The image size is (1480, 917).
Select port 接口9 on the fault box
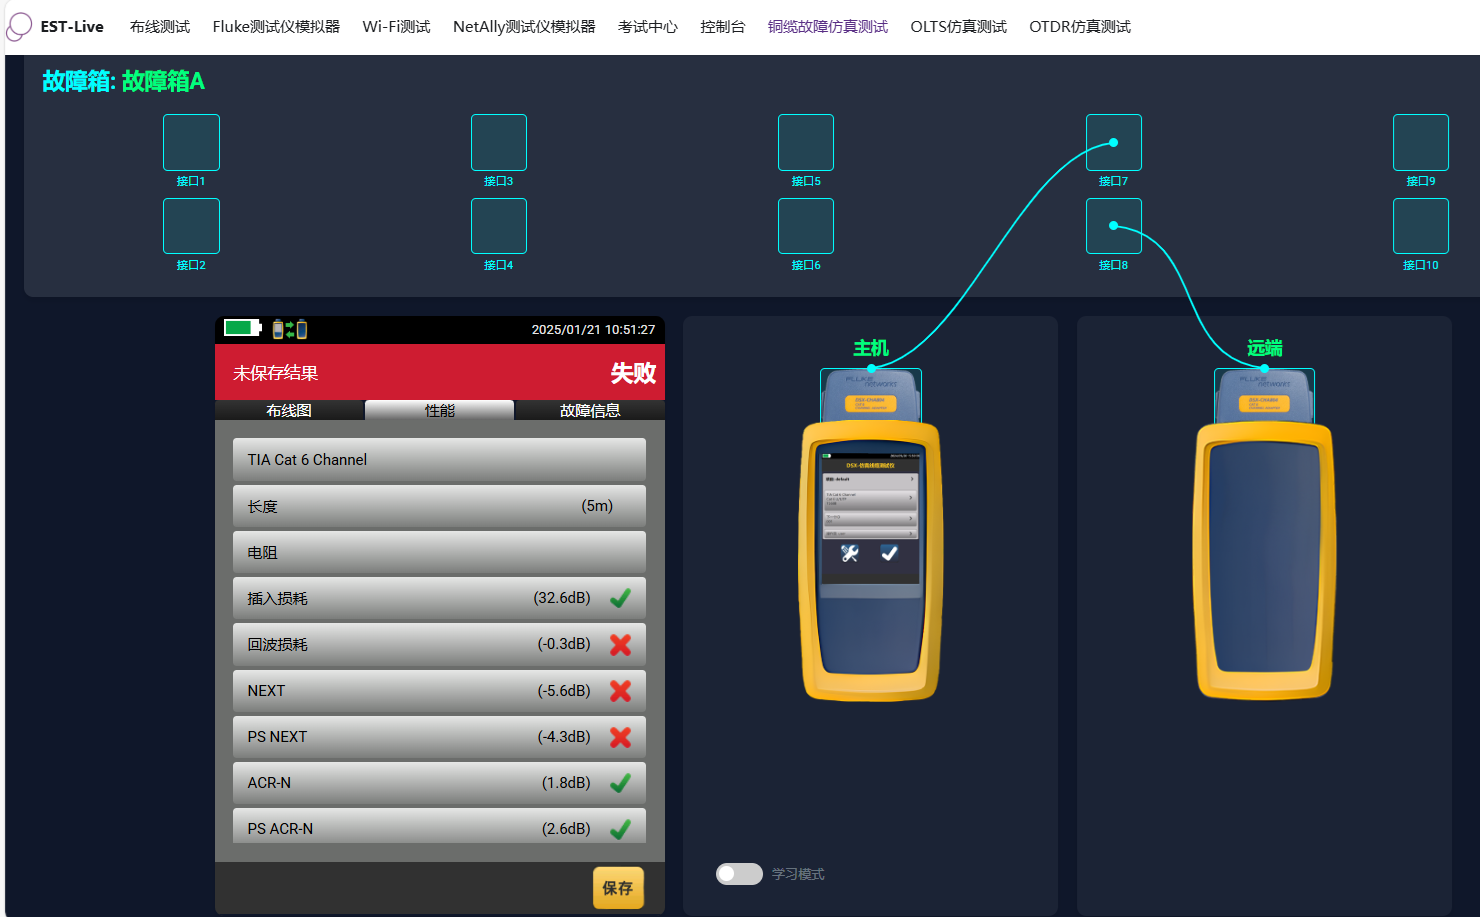coord(1421,142)
